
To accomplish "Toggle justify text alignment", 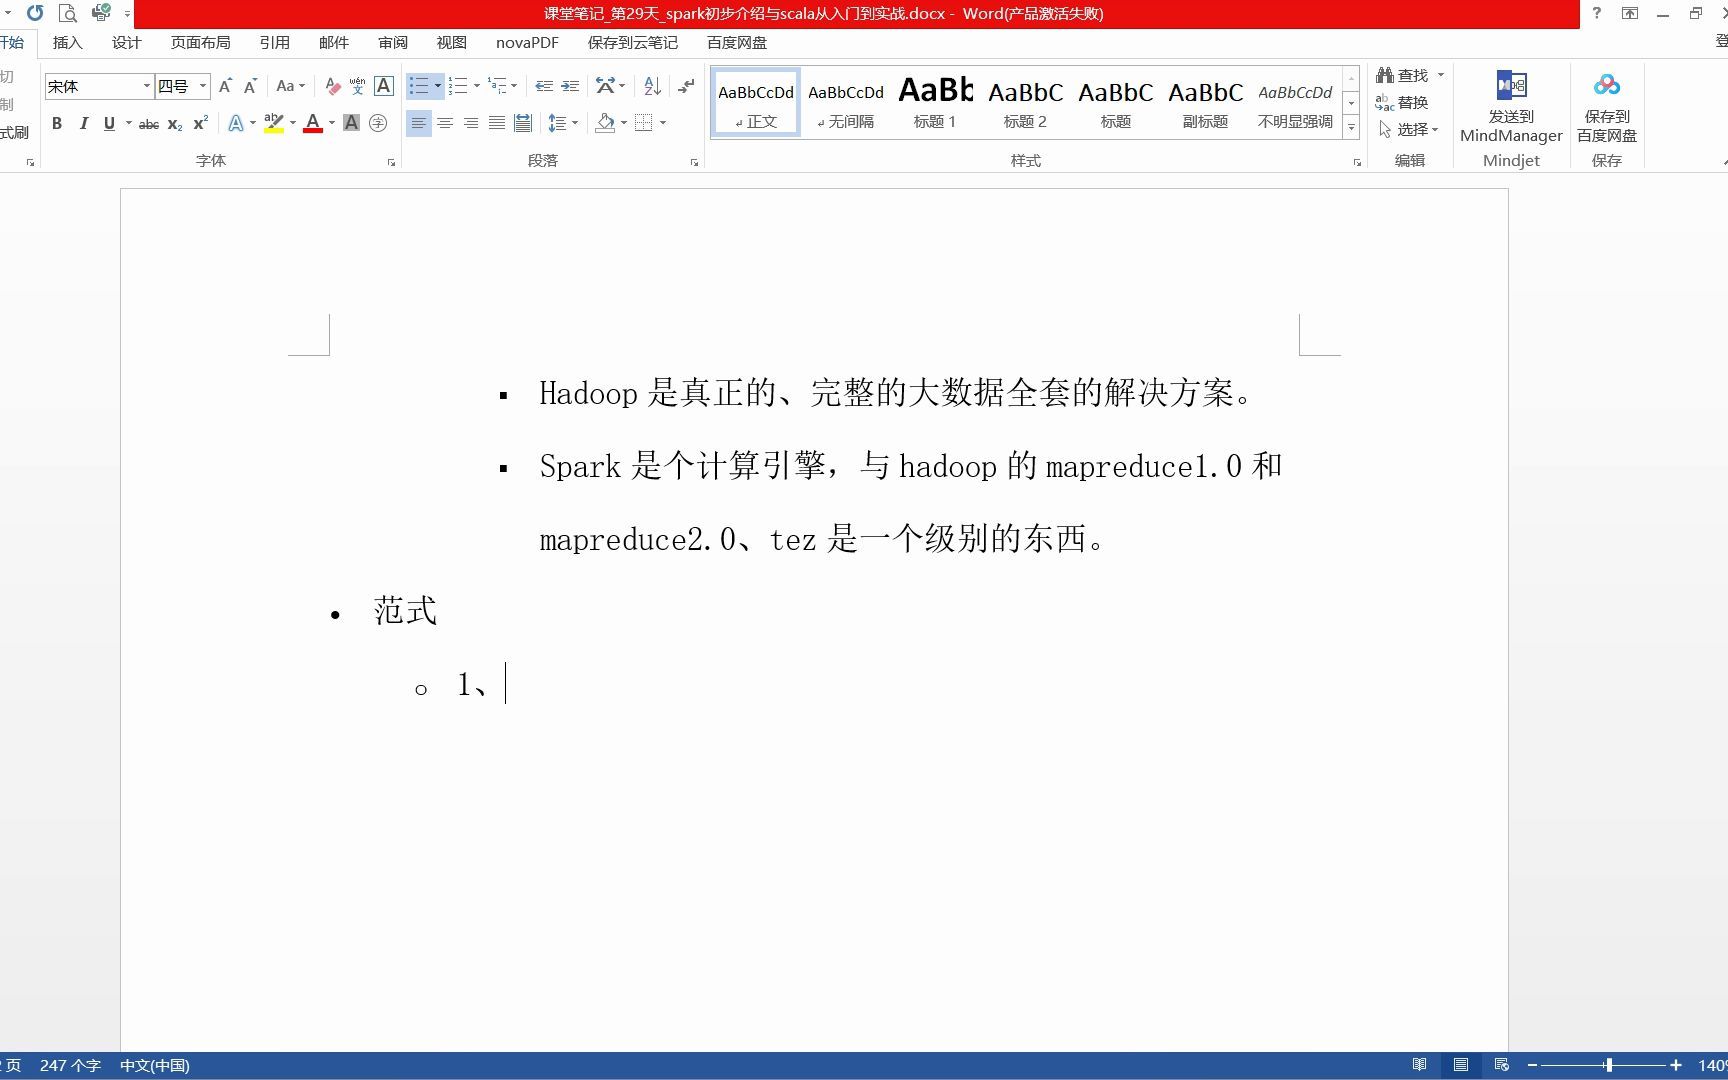I will 497,123.
